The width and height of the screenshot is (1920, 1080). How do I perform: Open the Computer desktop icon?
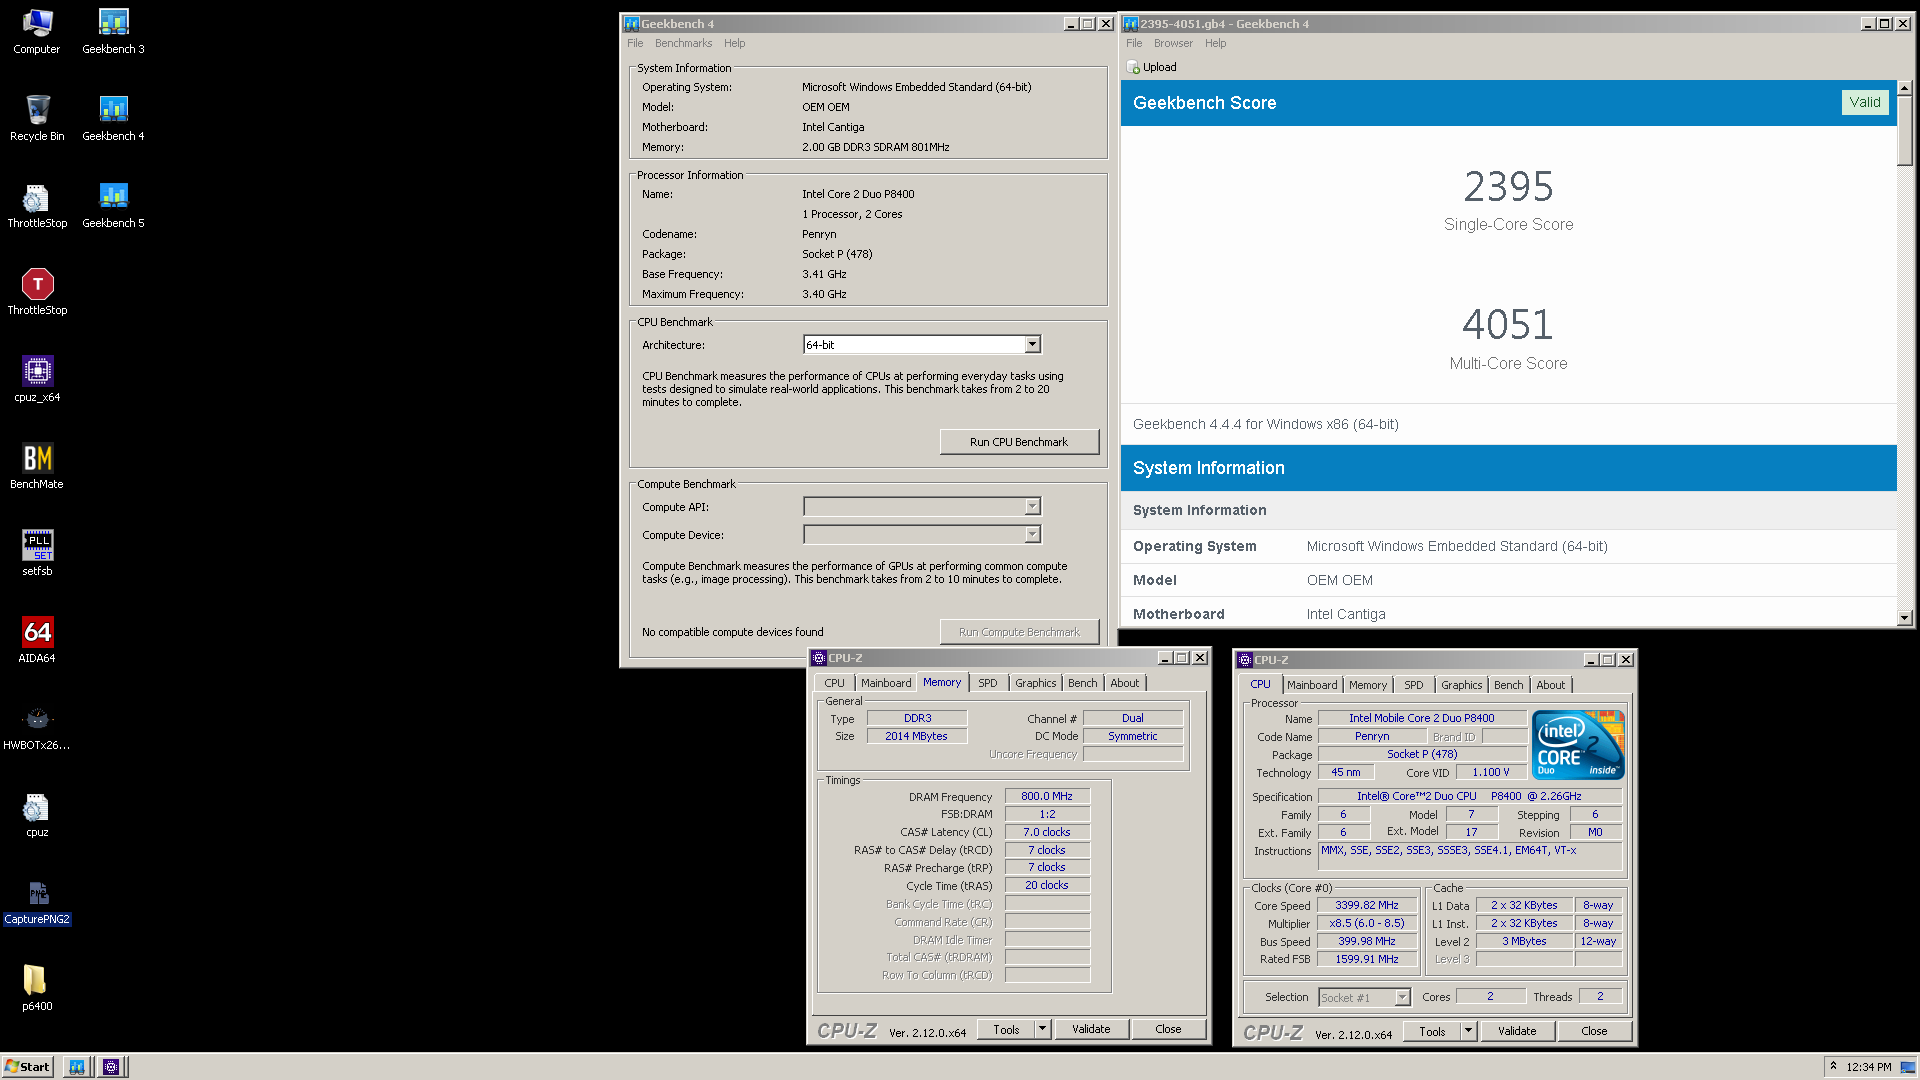pyautogui.click(x=37, y=31)
